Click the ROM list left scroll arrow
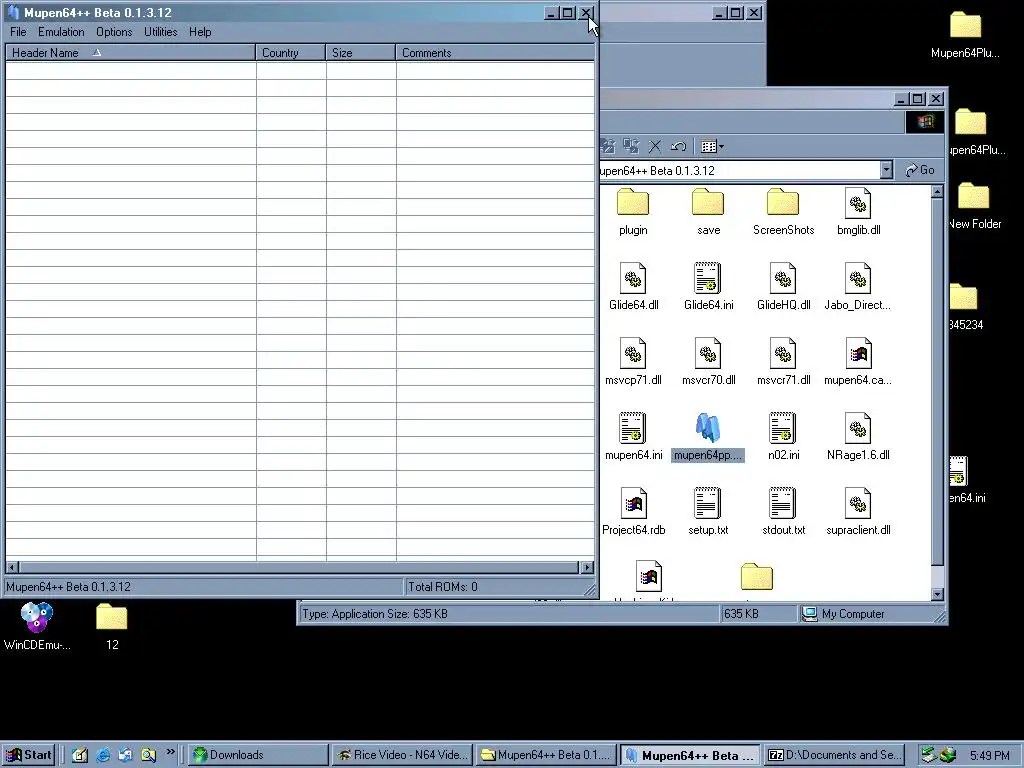 point(12,567)
